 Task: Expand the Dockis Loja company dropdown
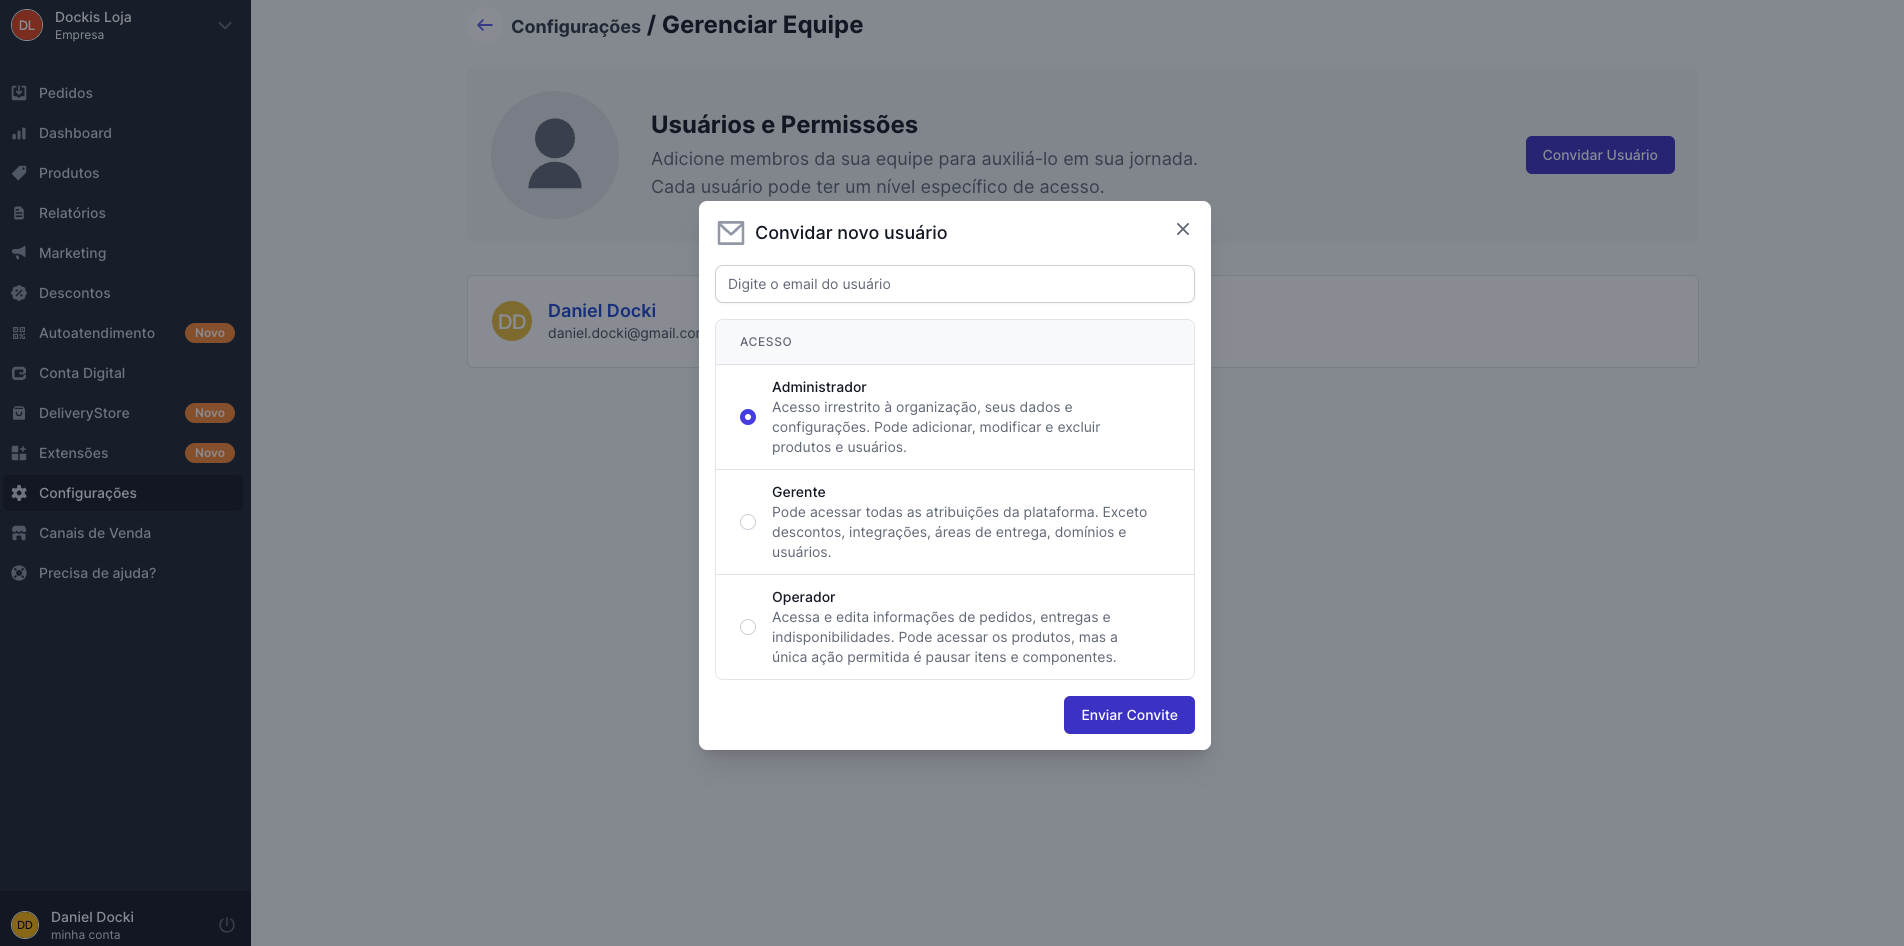point(225,25)
